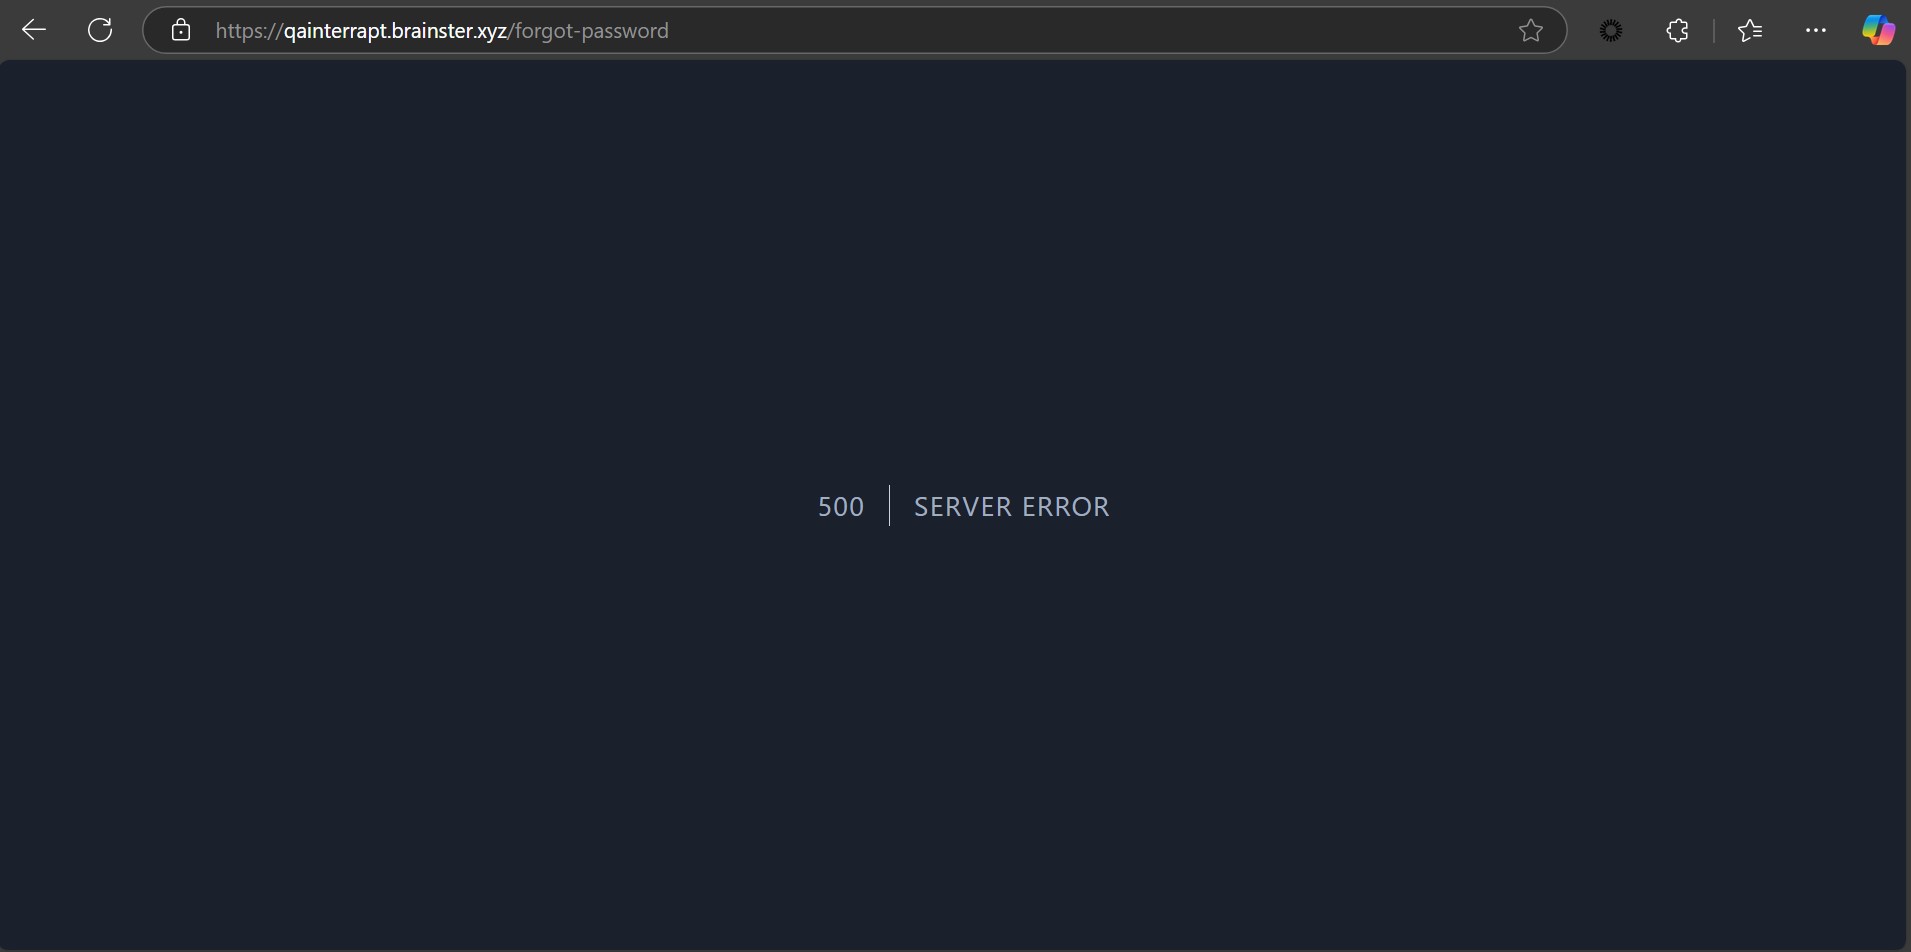Open the Favorites hub star-list icon

point(1749,31)
